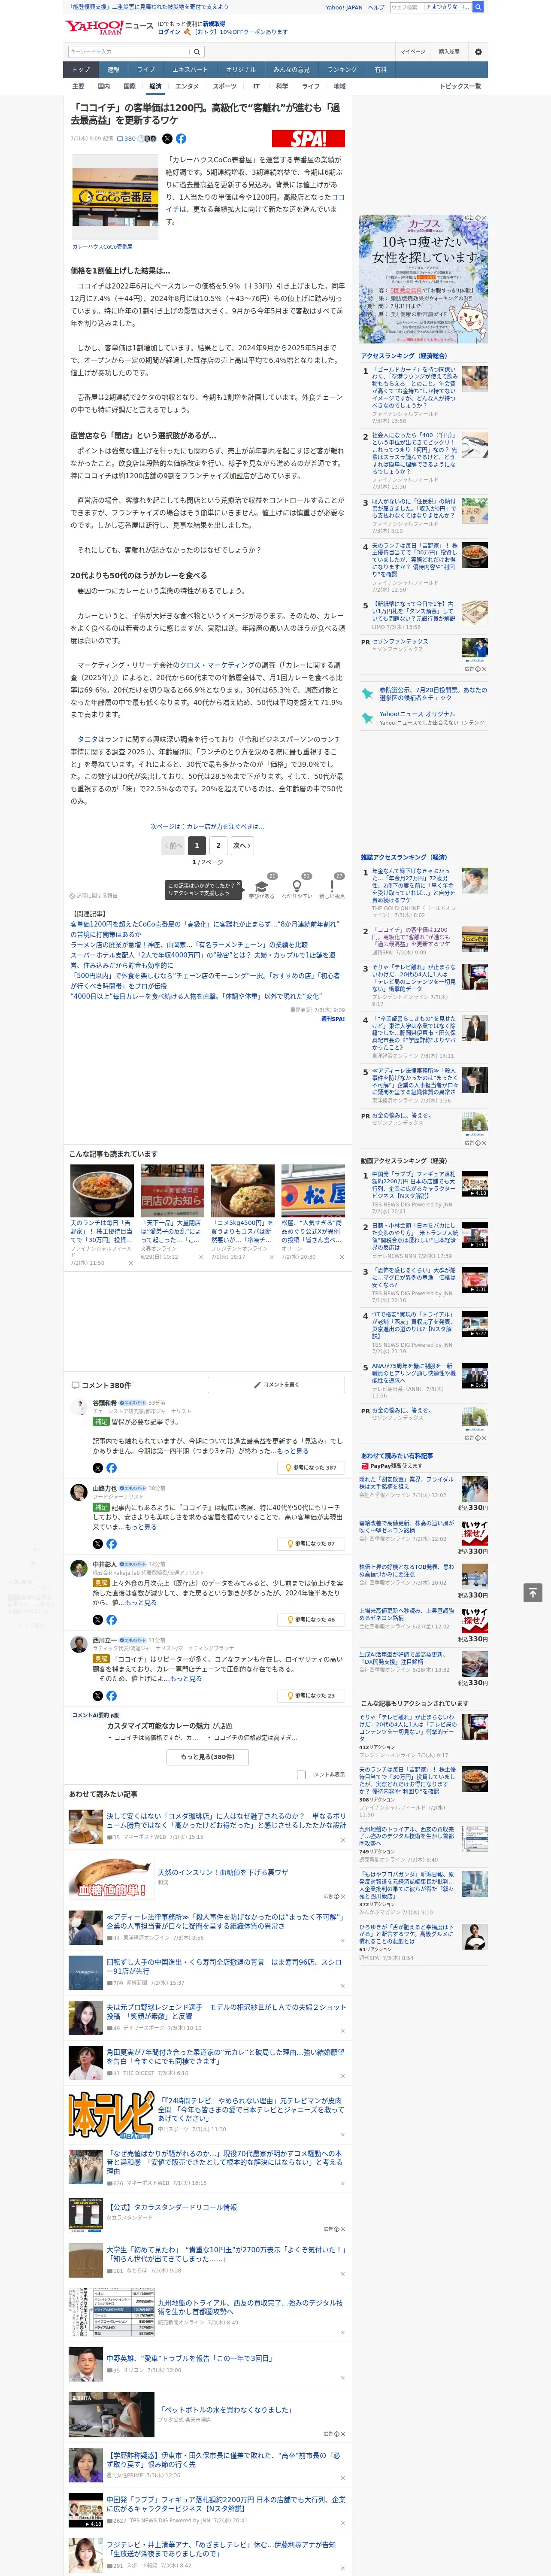
Task: Click 中井彰人's profile avatar
Action: 79,1568
